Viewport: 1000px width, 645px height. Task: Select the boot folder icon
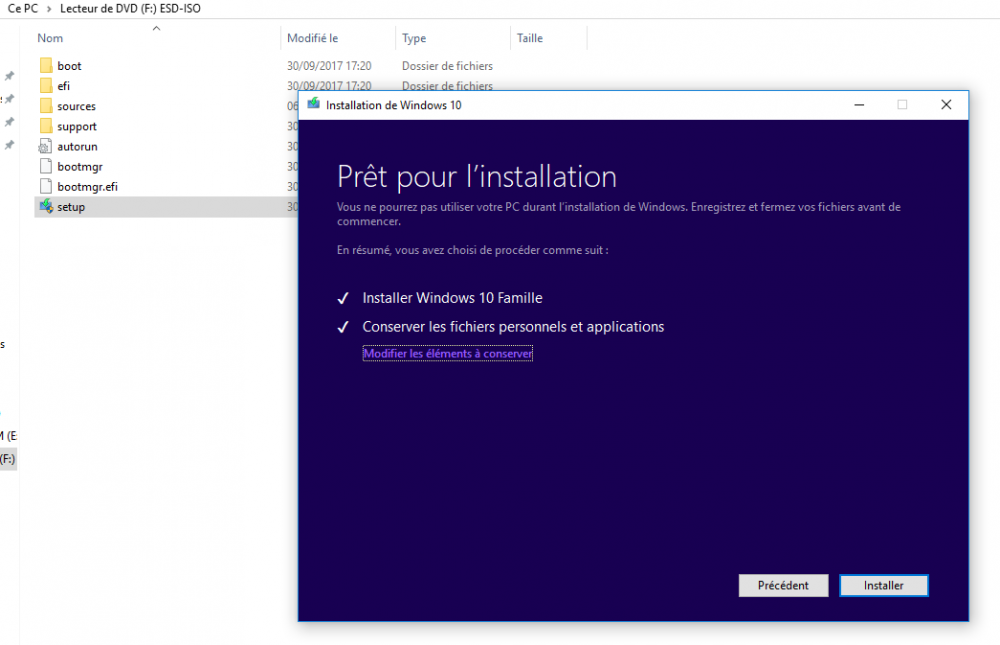click(45, 66)
